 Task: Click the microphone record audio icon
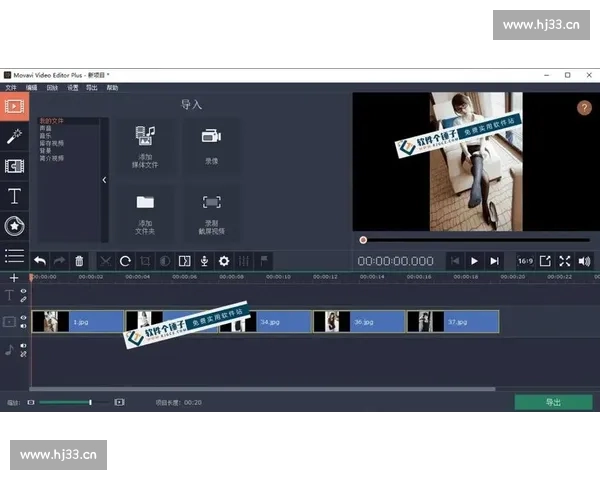[204, 261]
